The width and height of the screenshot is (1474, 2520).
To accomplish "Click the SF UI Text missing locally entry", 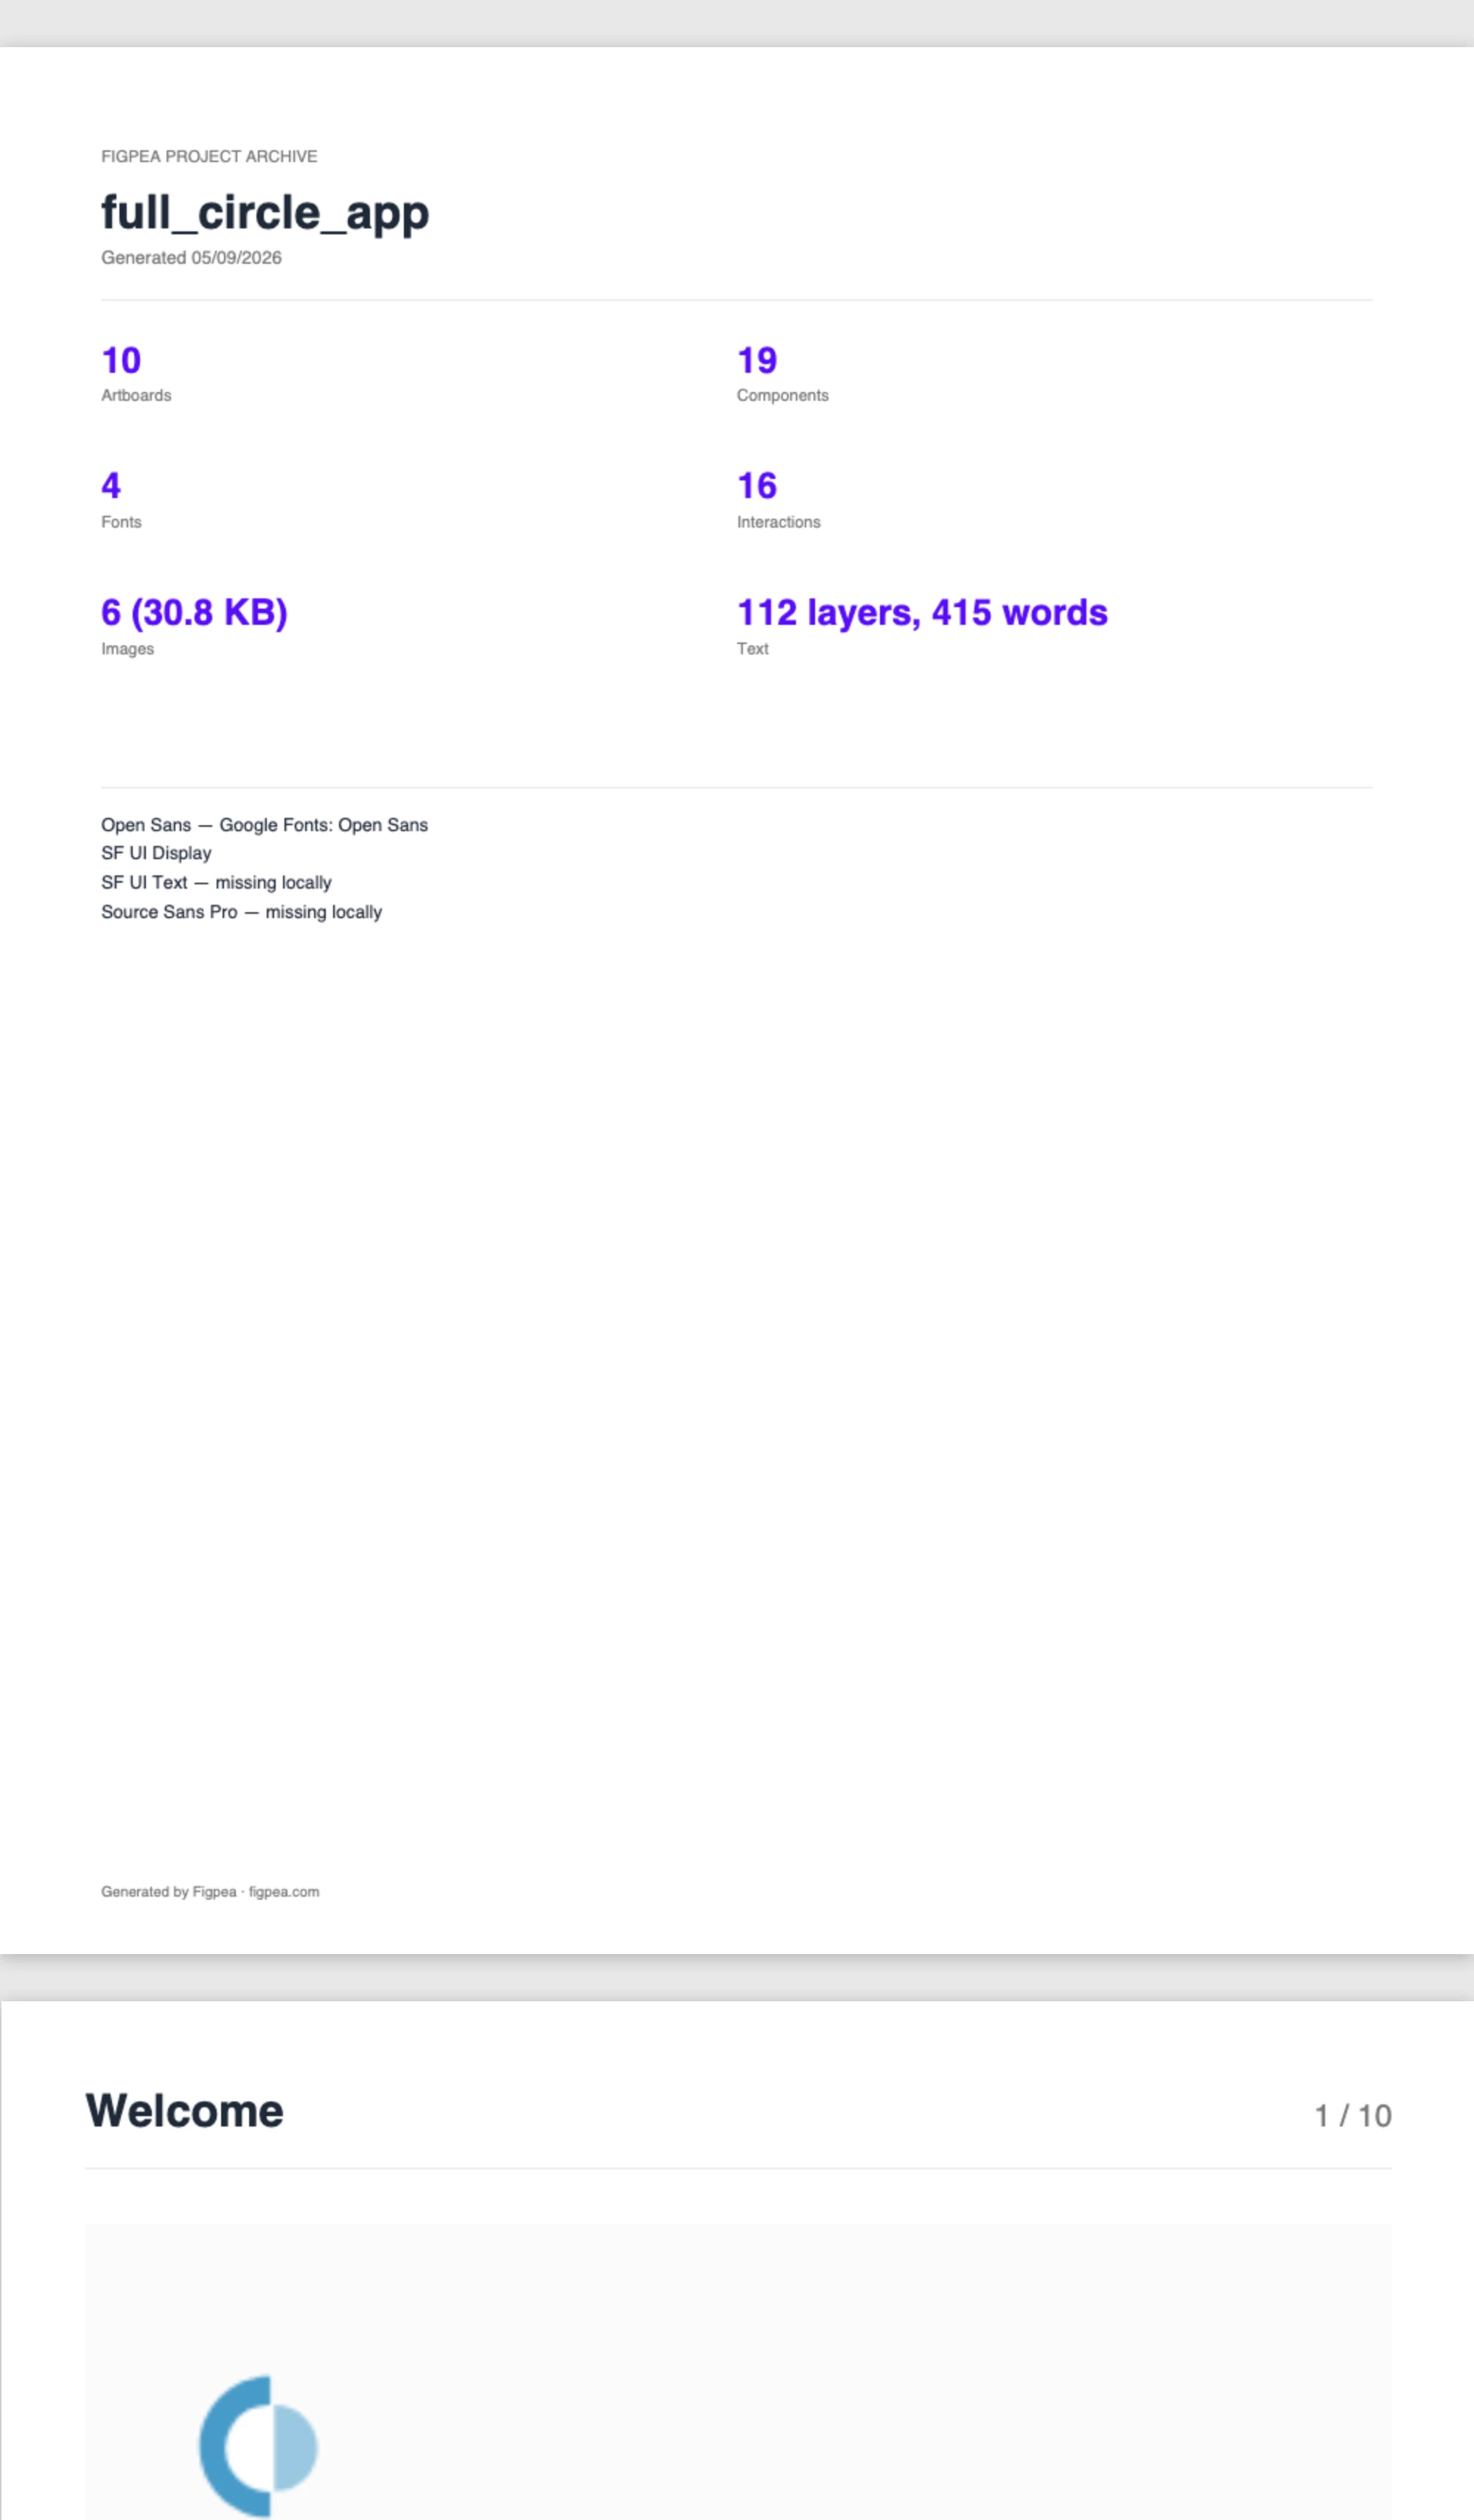I will (216, 883).
